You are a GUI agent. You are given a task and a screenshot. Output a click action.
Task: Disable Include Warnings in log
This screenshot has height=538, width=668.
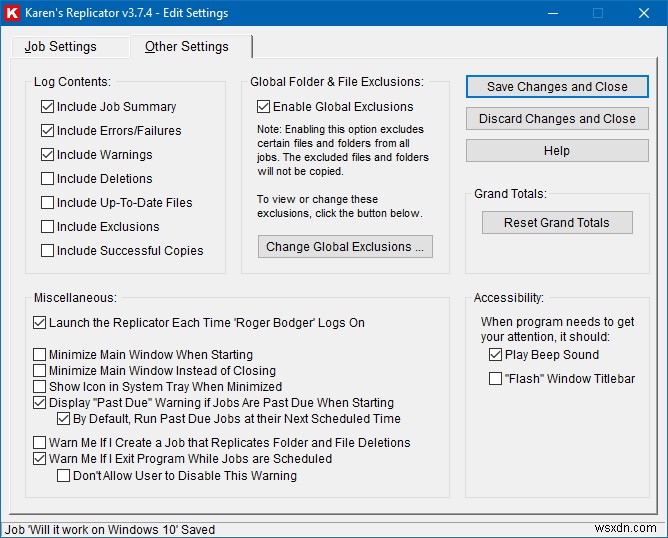pos(47,154)
